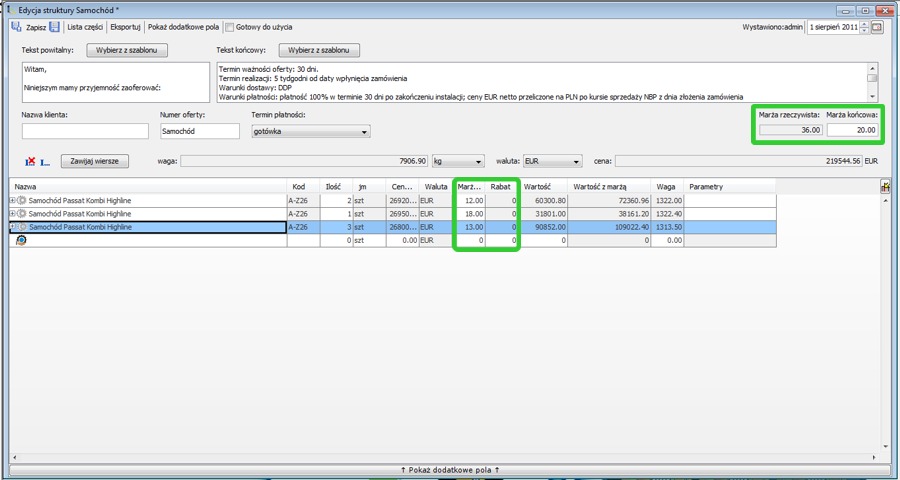Click Wybierz z szablonu for Tekst powitalny
Screen dimensions: 900x480
127,51
